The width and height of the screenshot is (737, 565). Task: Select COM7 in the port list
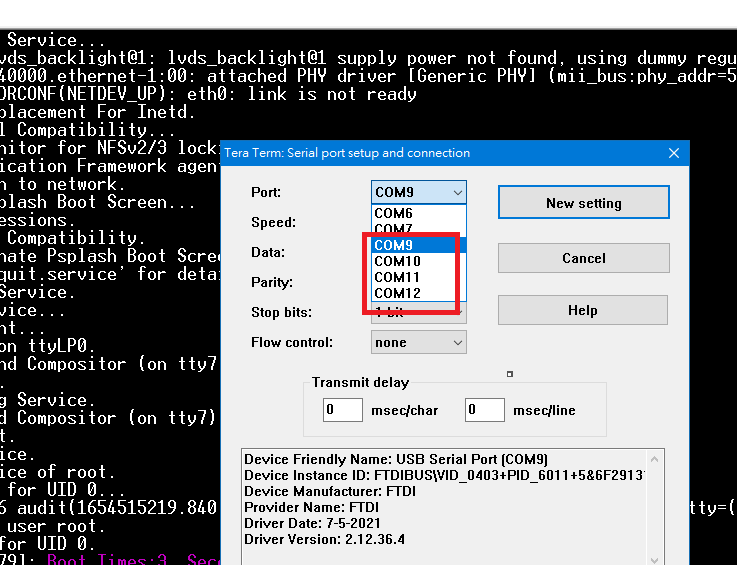(x=394, y=230)
